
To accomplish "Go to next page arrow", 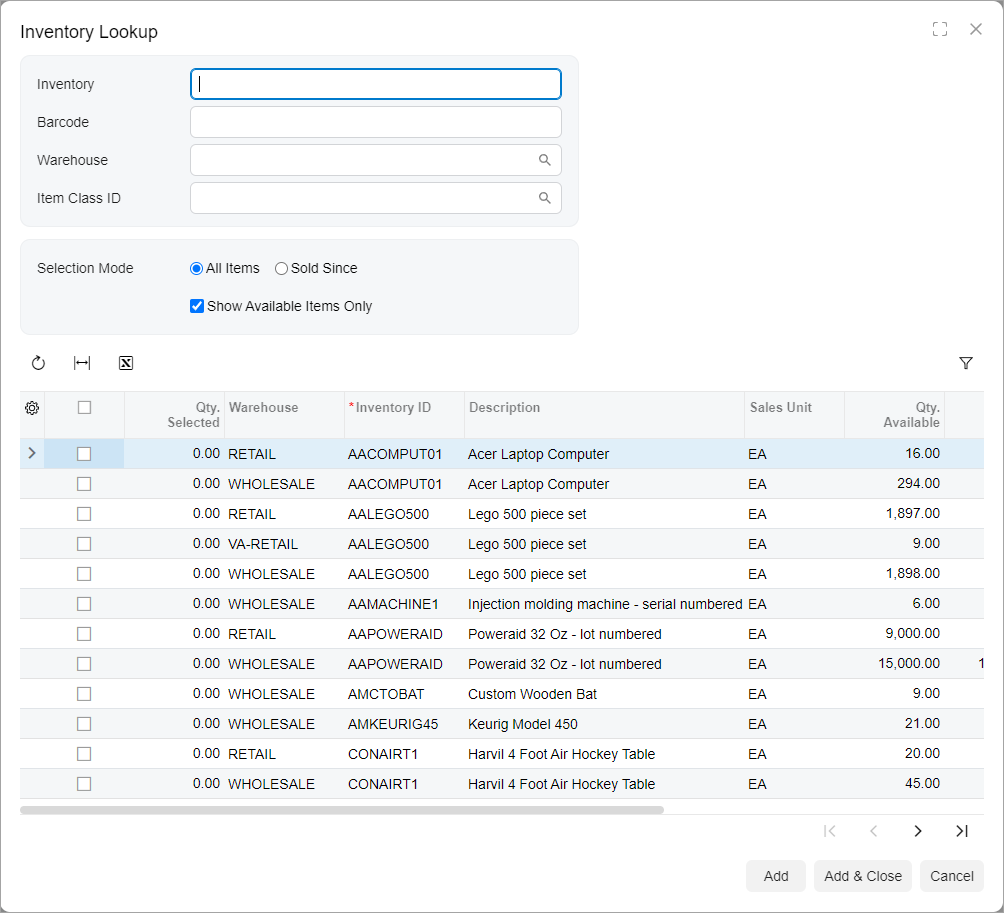I will [x=917, y=831].
